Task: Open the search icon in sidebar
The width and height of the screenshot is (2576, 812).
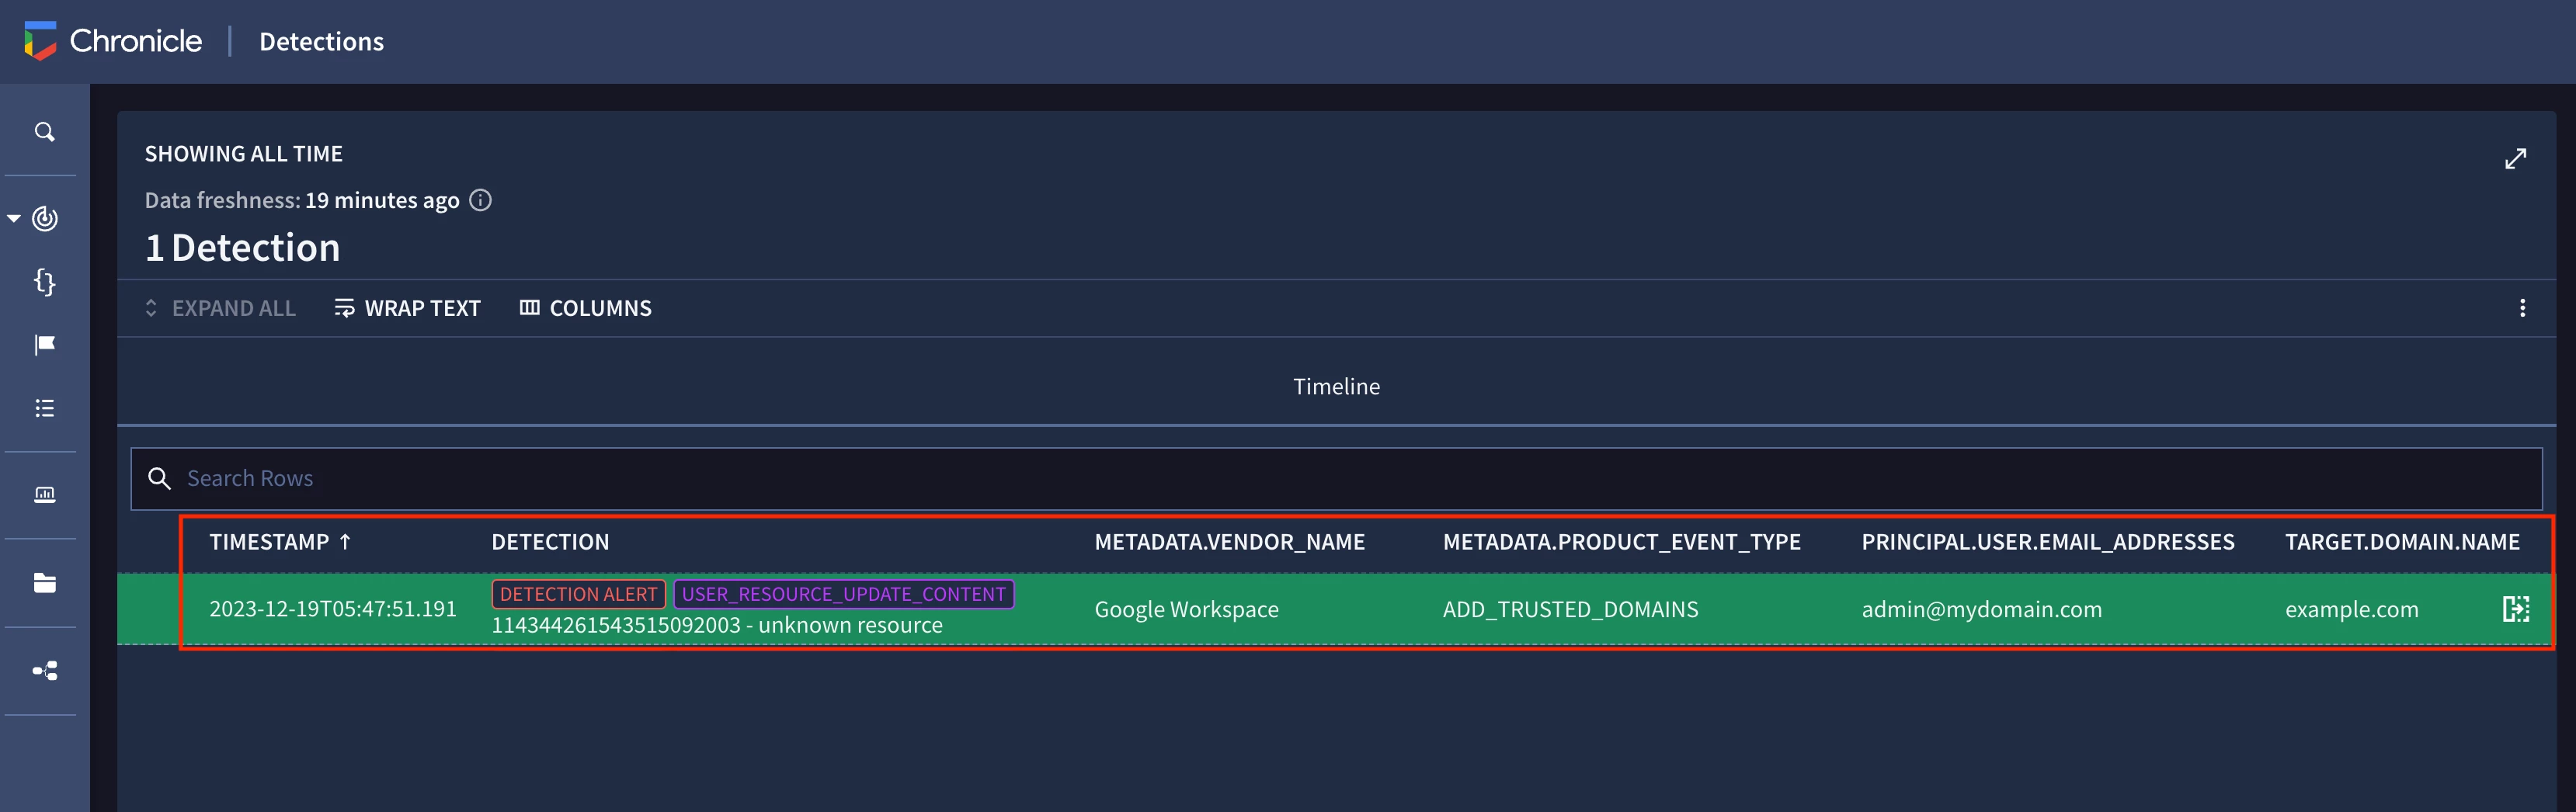Action: (45, 132)
